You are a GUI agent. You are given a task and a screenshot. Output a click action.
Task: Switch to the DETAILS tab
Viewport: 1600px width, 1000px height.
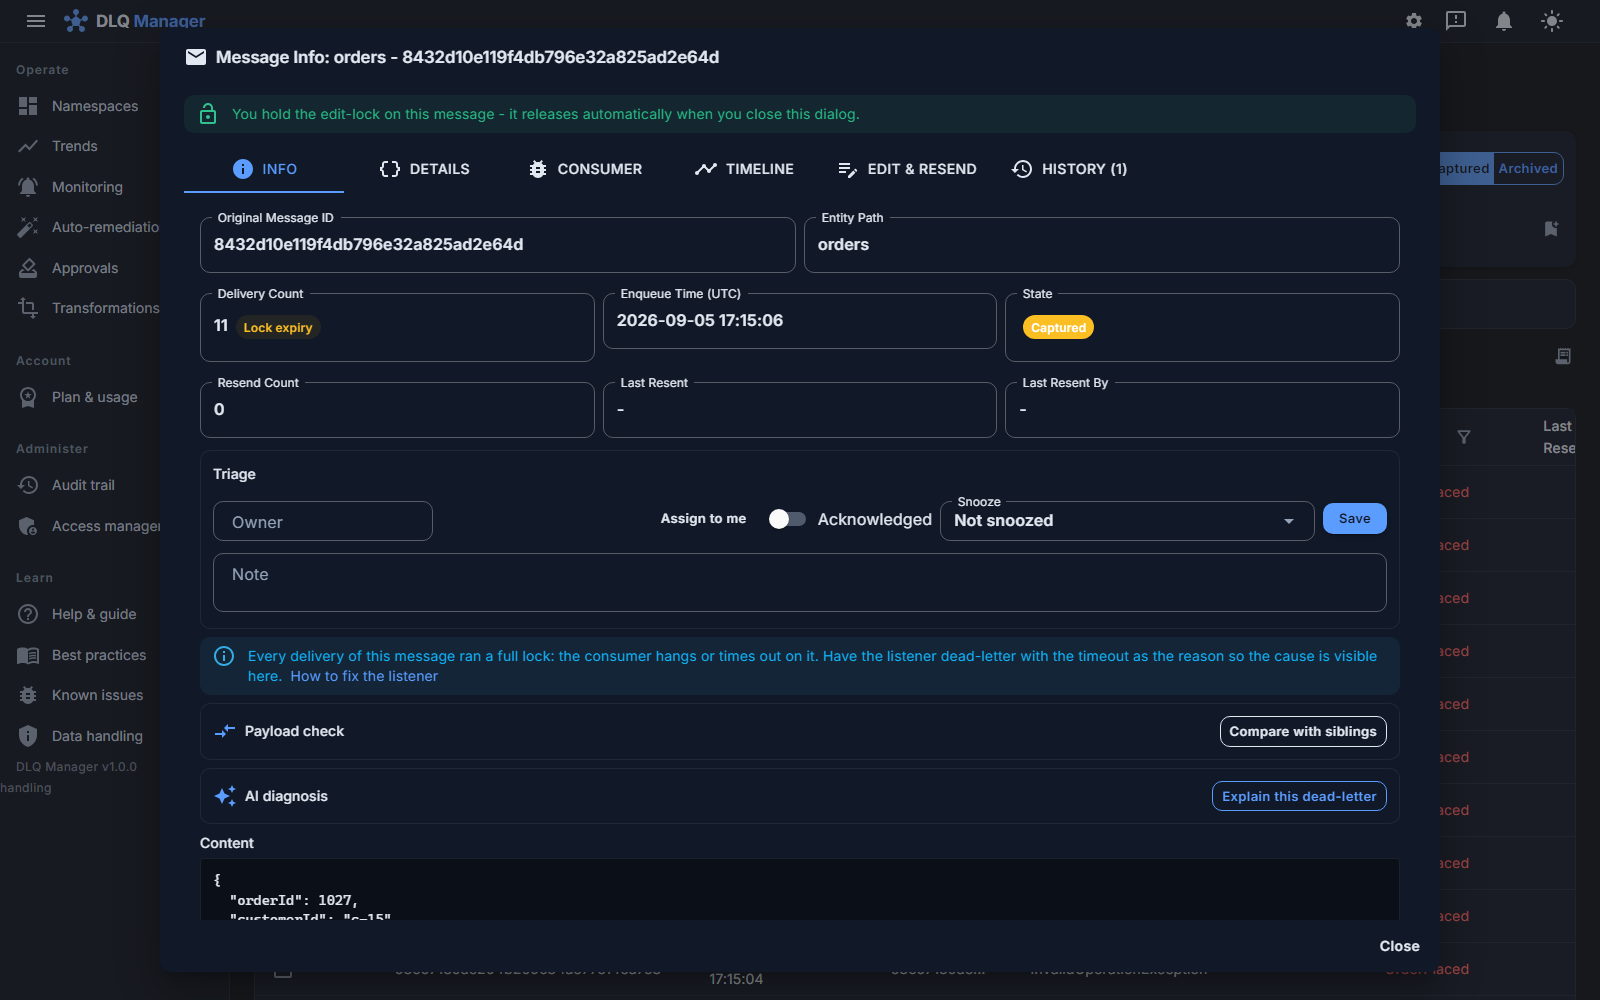click(424, 169)
